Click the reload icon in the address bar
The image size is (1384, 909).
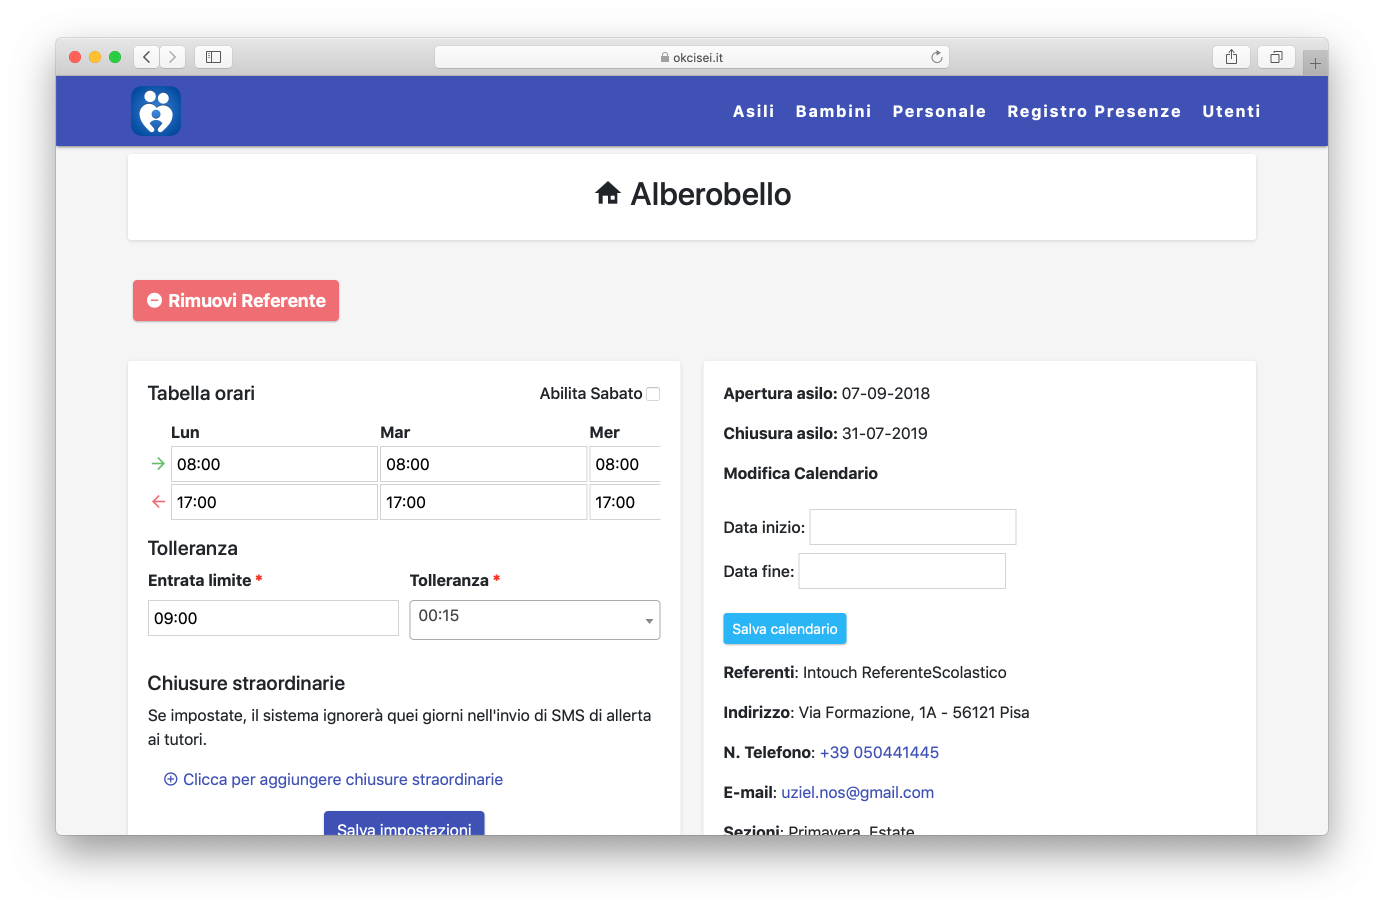937,57
